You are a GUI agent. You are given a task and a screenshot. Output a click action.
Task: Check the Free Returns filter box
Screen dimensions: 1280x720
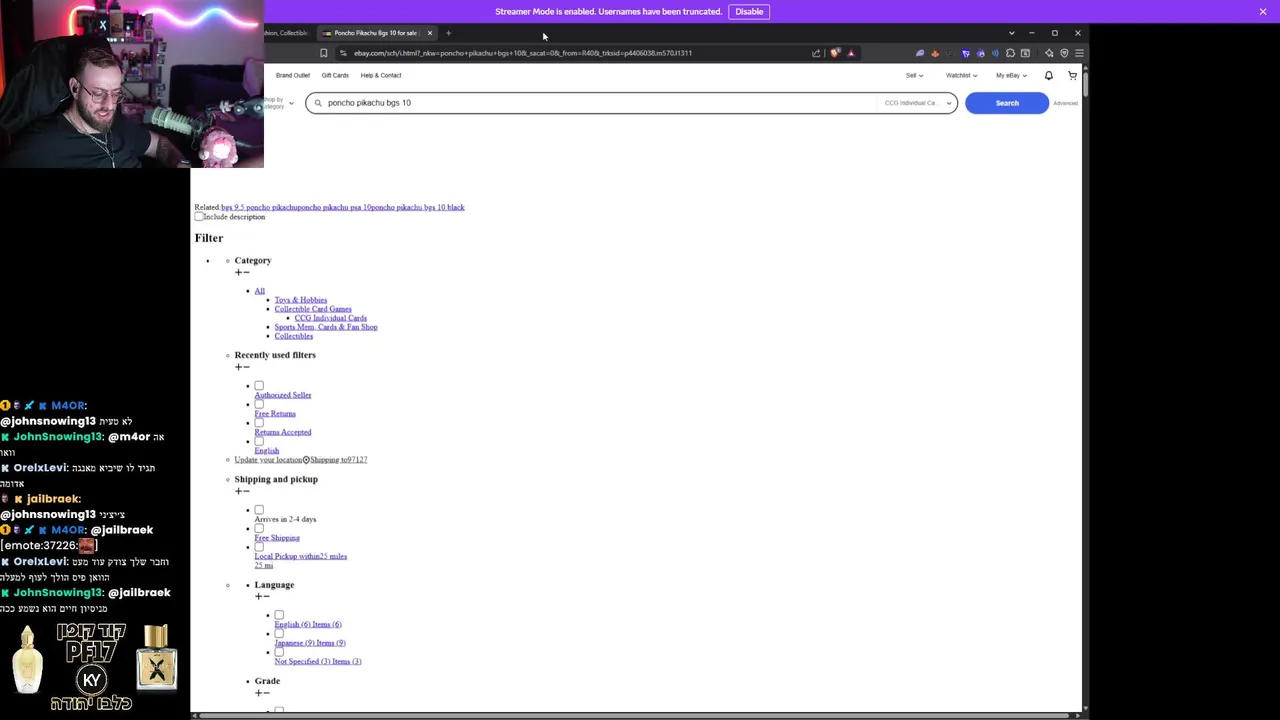259,404
